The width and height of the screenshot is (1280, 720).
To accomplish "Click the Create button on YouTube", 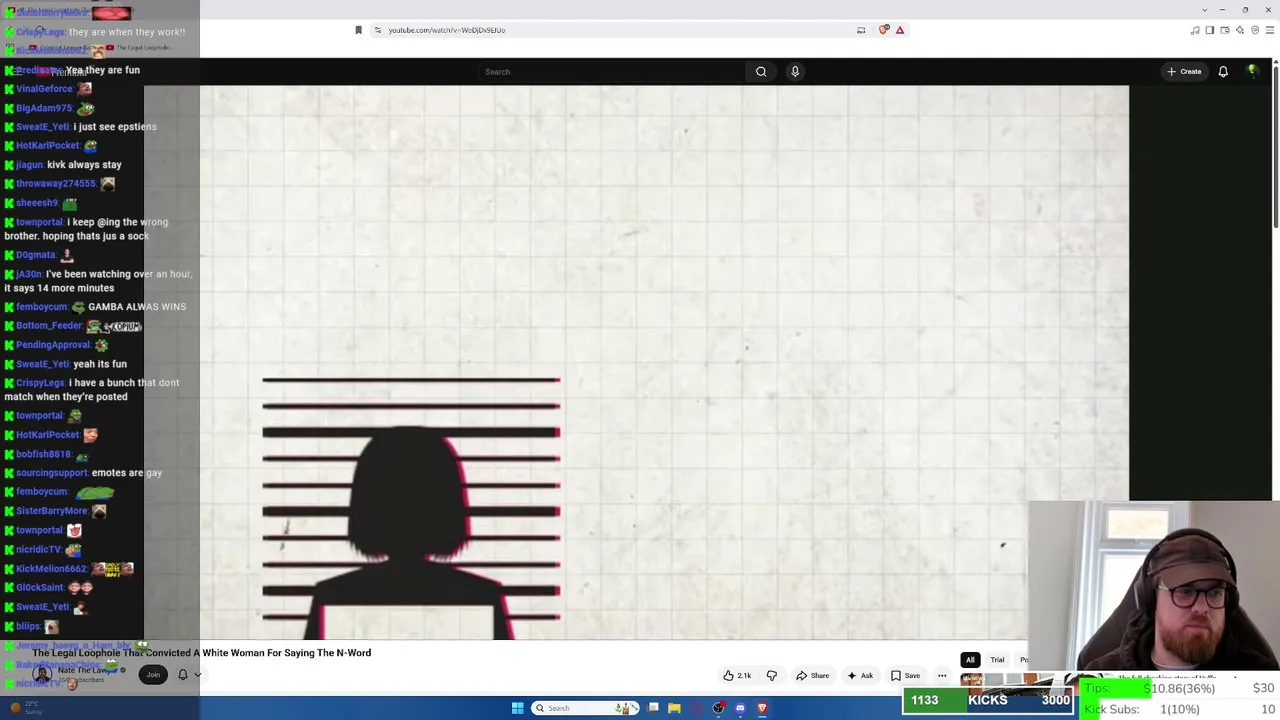I will click(1184, 71).
